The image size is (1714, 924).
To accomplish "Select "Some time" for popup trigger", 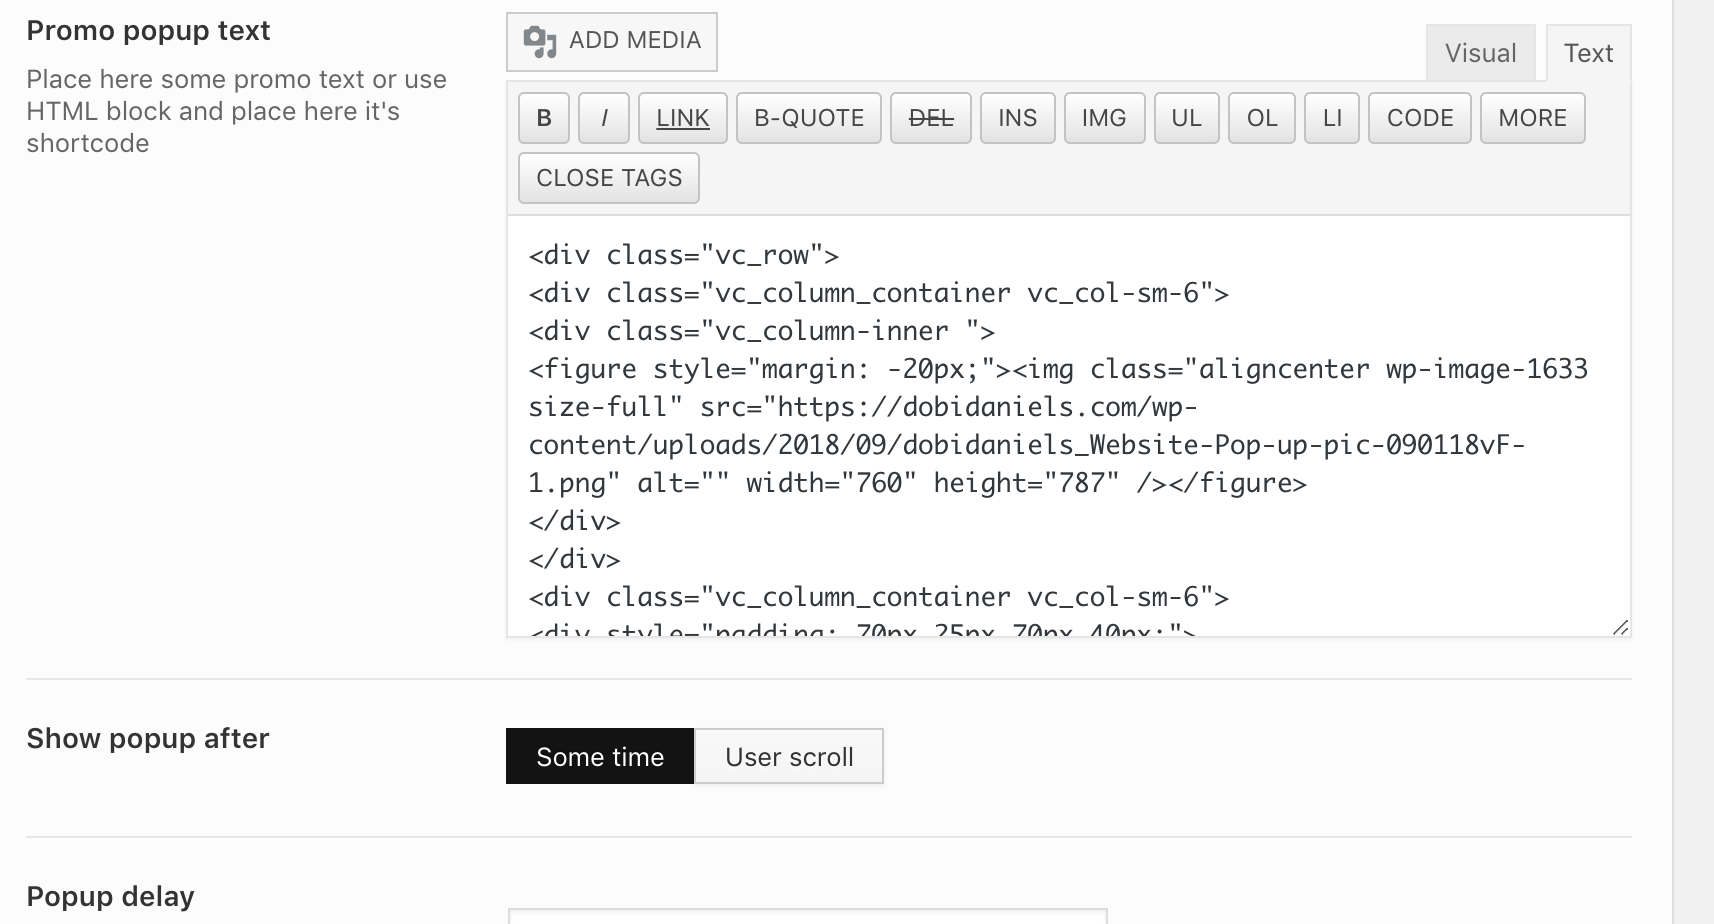I will click(x=600, y=756).
